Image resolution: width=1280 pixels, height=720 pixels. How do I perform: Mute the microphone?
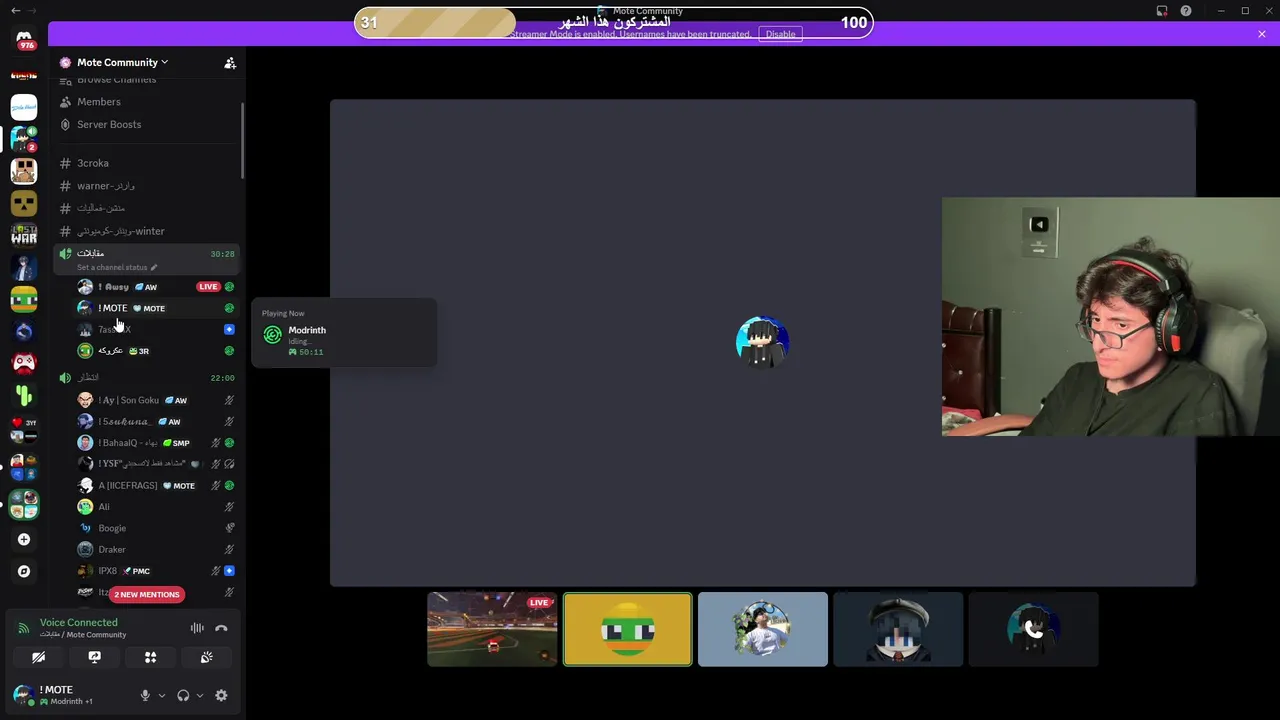click(145, 695)
